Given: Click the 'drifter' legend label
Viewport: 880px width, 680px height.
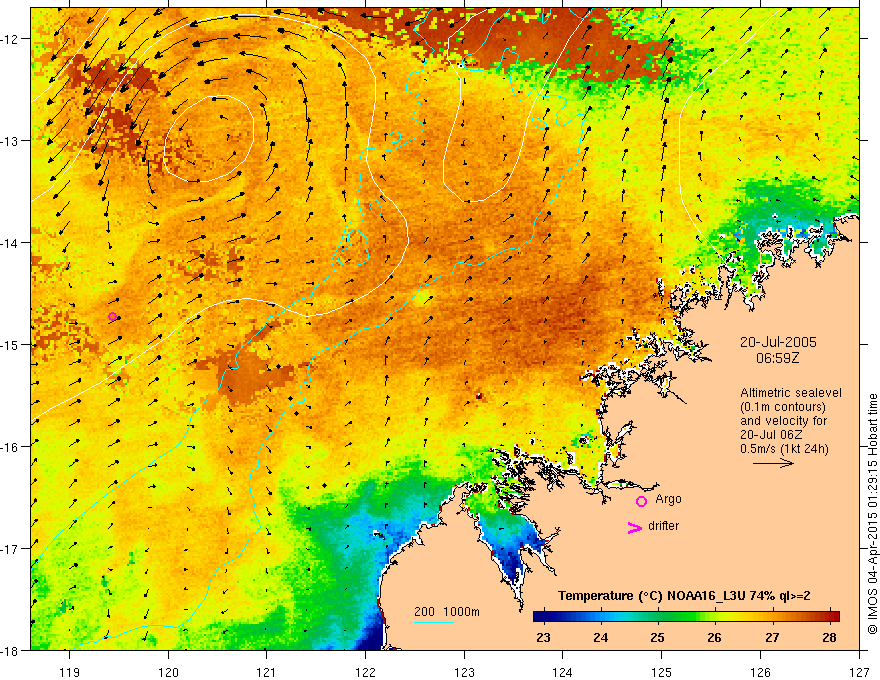Looking at the screenshot, I should tap(663, 526).
